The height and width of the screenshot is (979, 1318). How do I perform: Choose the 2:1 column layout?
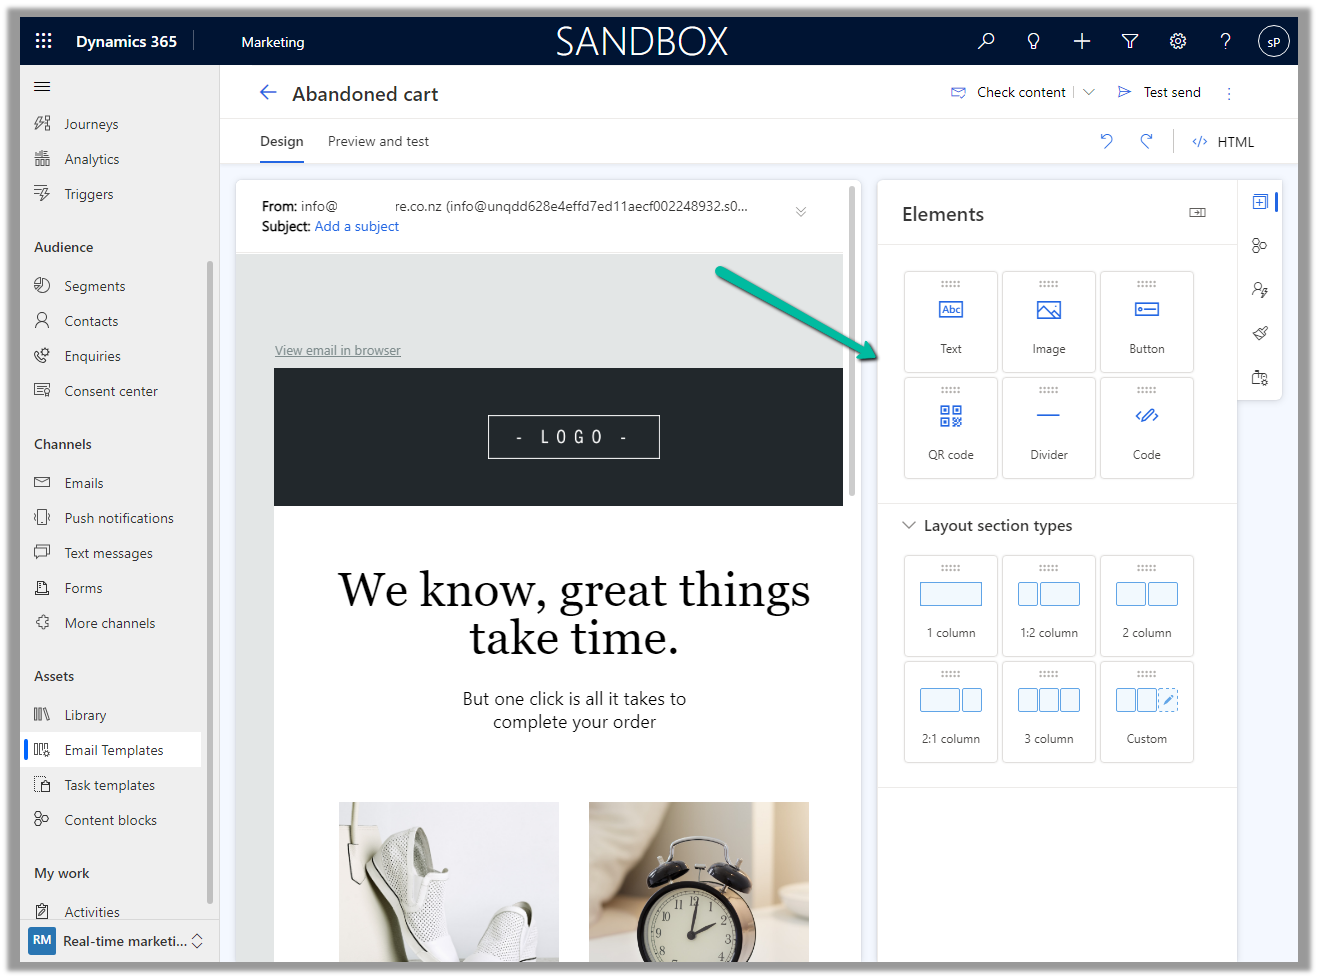point(951,712)
